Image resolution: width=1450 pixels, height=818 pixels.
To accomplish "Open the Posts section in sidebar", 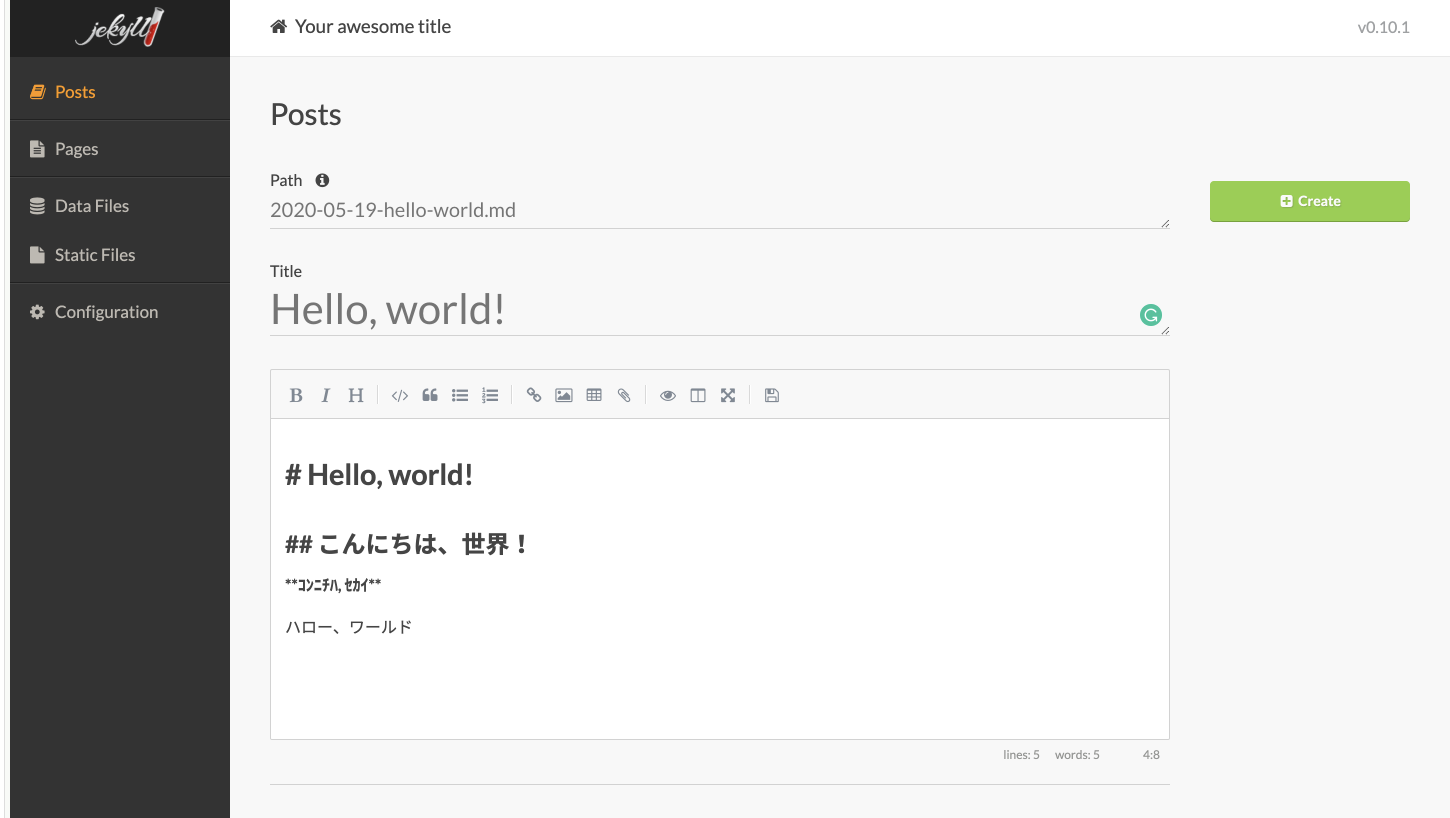I will [120, 92].
